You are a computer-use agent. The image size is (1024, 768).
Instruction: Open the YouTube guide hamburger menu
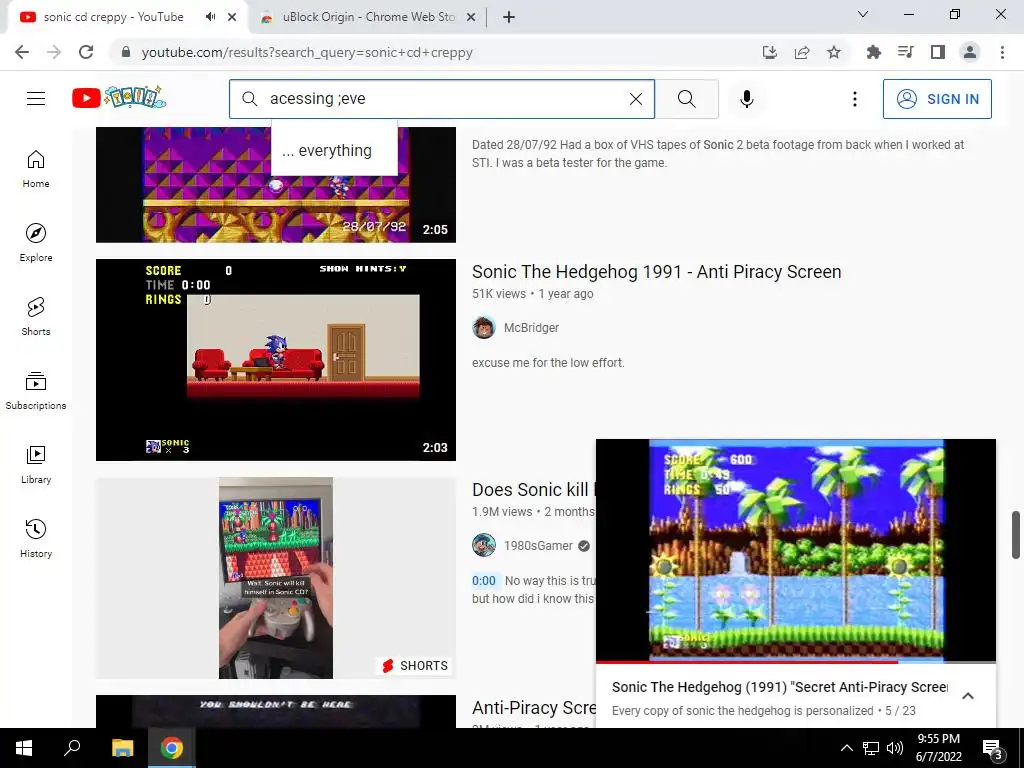(x=36, y=99)
